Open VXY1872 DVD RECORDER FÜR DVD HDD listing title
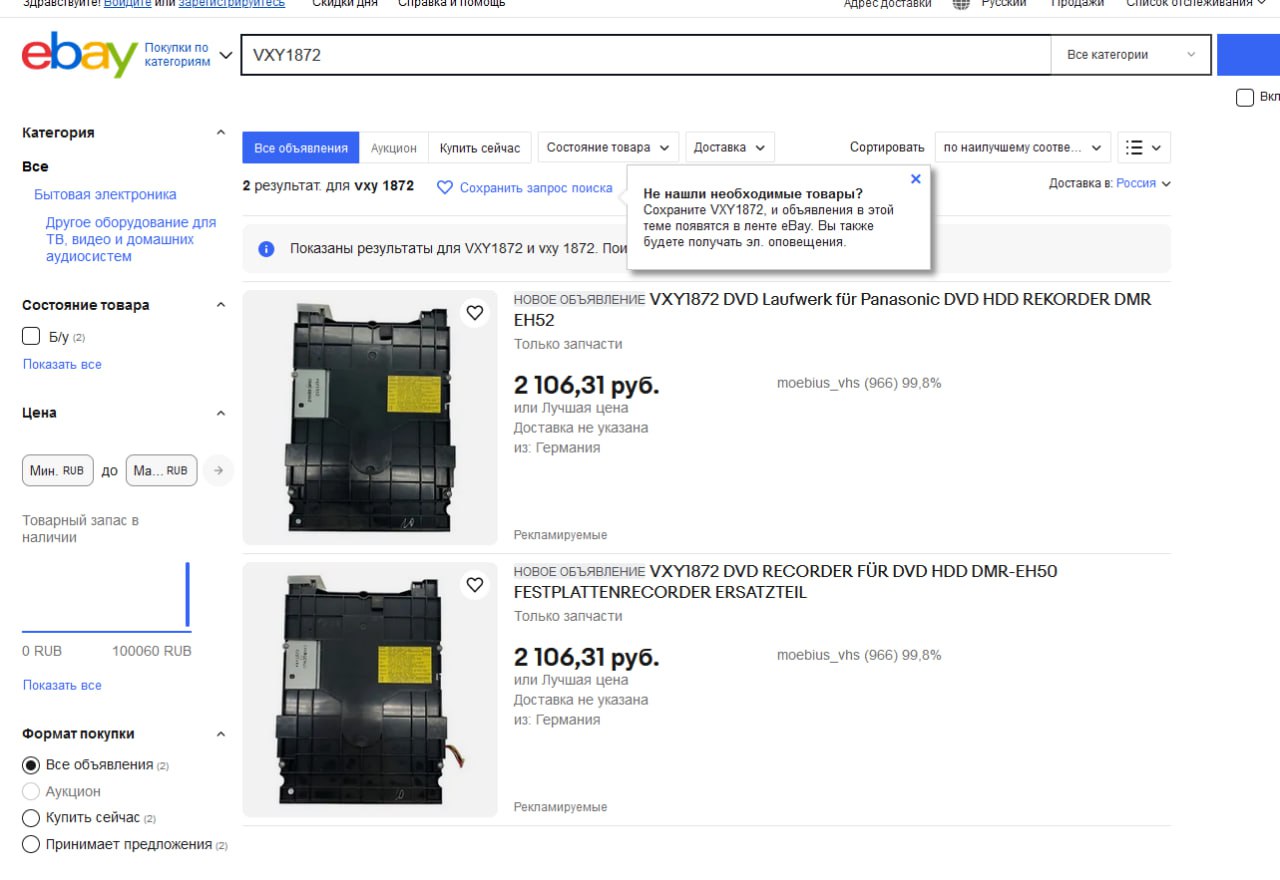Viewport: 1280px width, 880px height. 785,581
